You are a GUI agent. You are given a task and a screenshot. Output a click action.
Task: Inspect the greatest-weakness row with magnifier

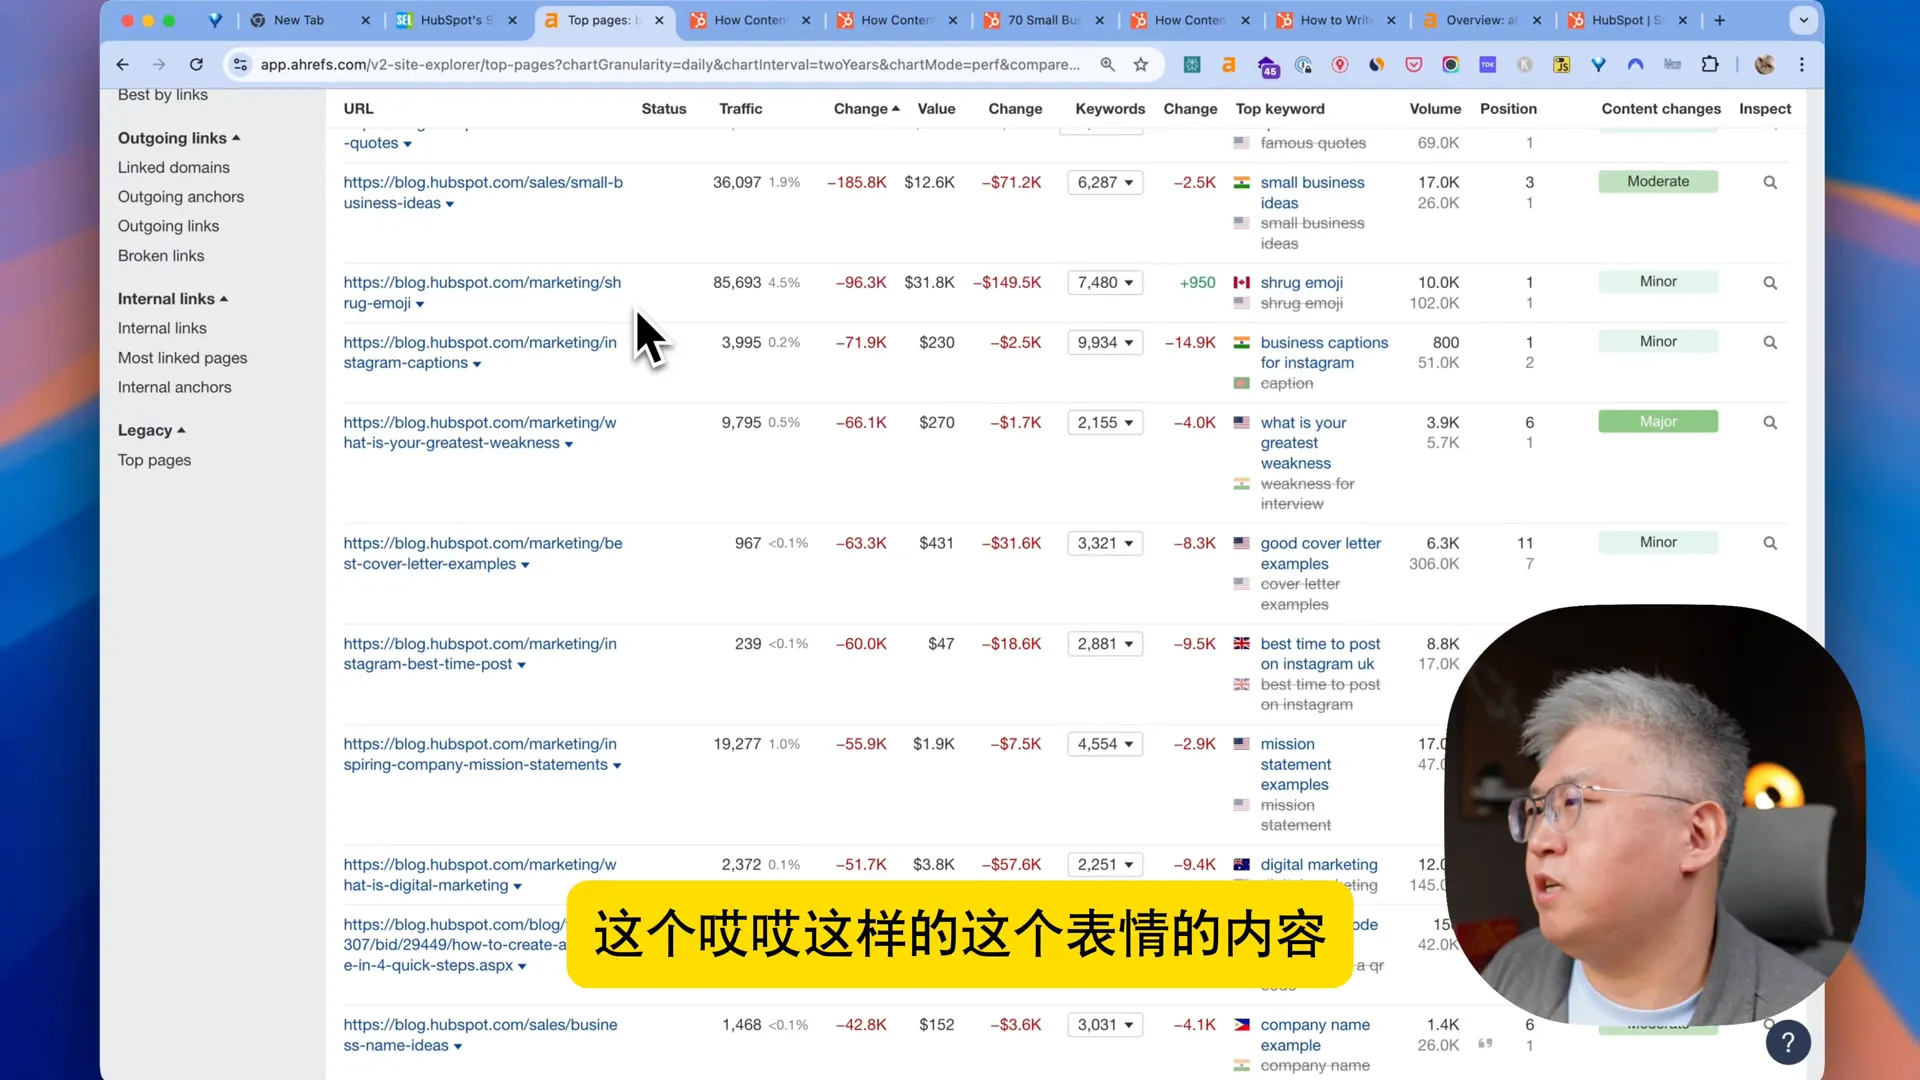1770,422
